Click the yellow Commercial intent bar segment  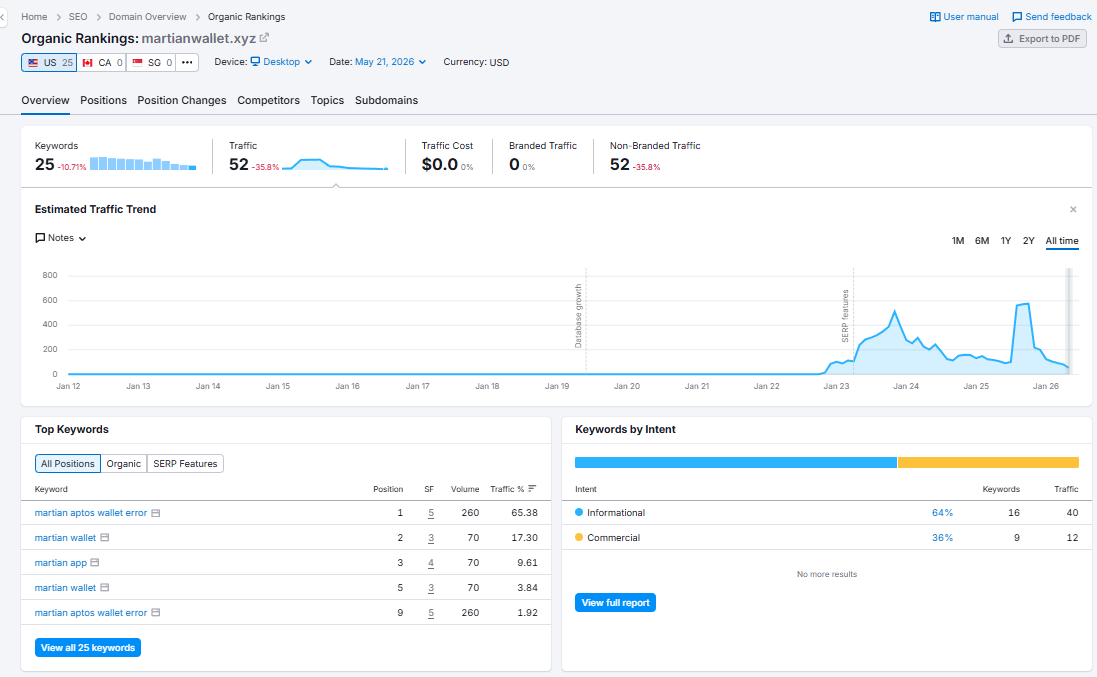pyautogui.click(x=989, y=462)
